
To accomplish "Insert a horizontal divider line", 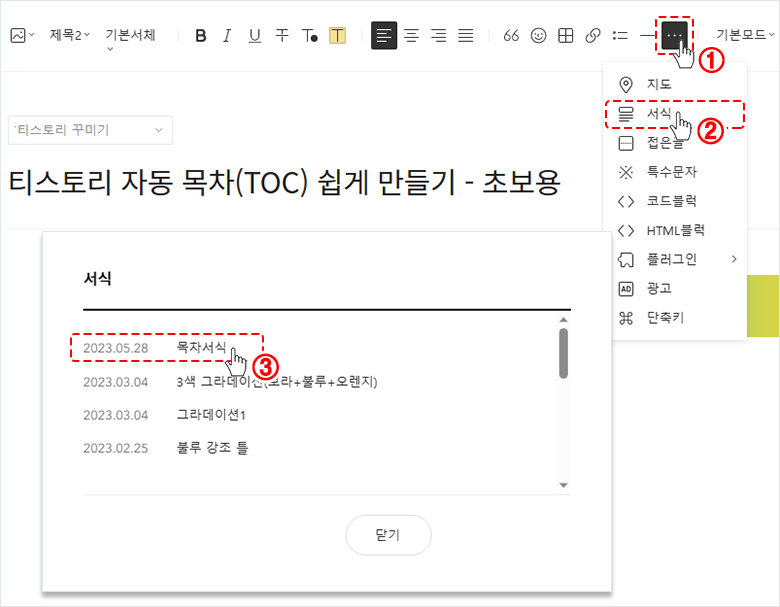I will 647,35.
